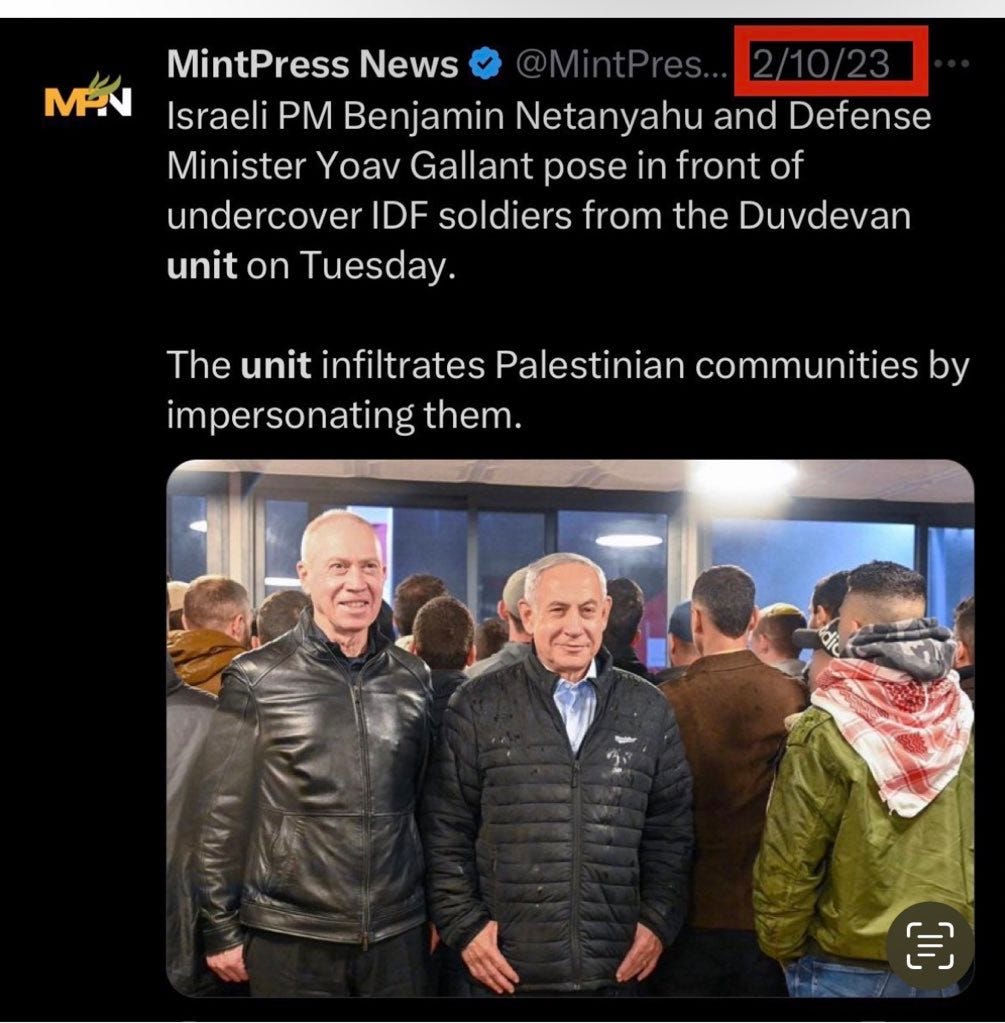Click the blue verified badge
Viewport: 1005px width, 1023px height.
click(x=486, y=64)
